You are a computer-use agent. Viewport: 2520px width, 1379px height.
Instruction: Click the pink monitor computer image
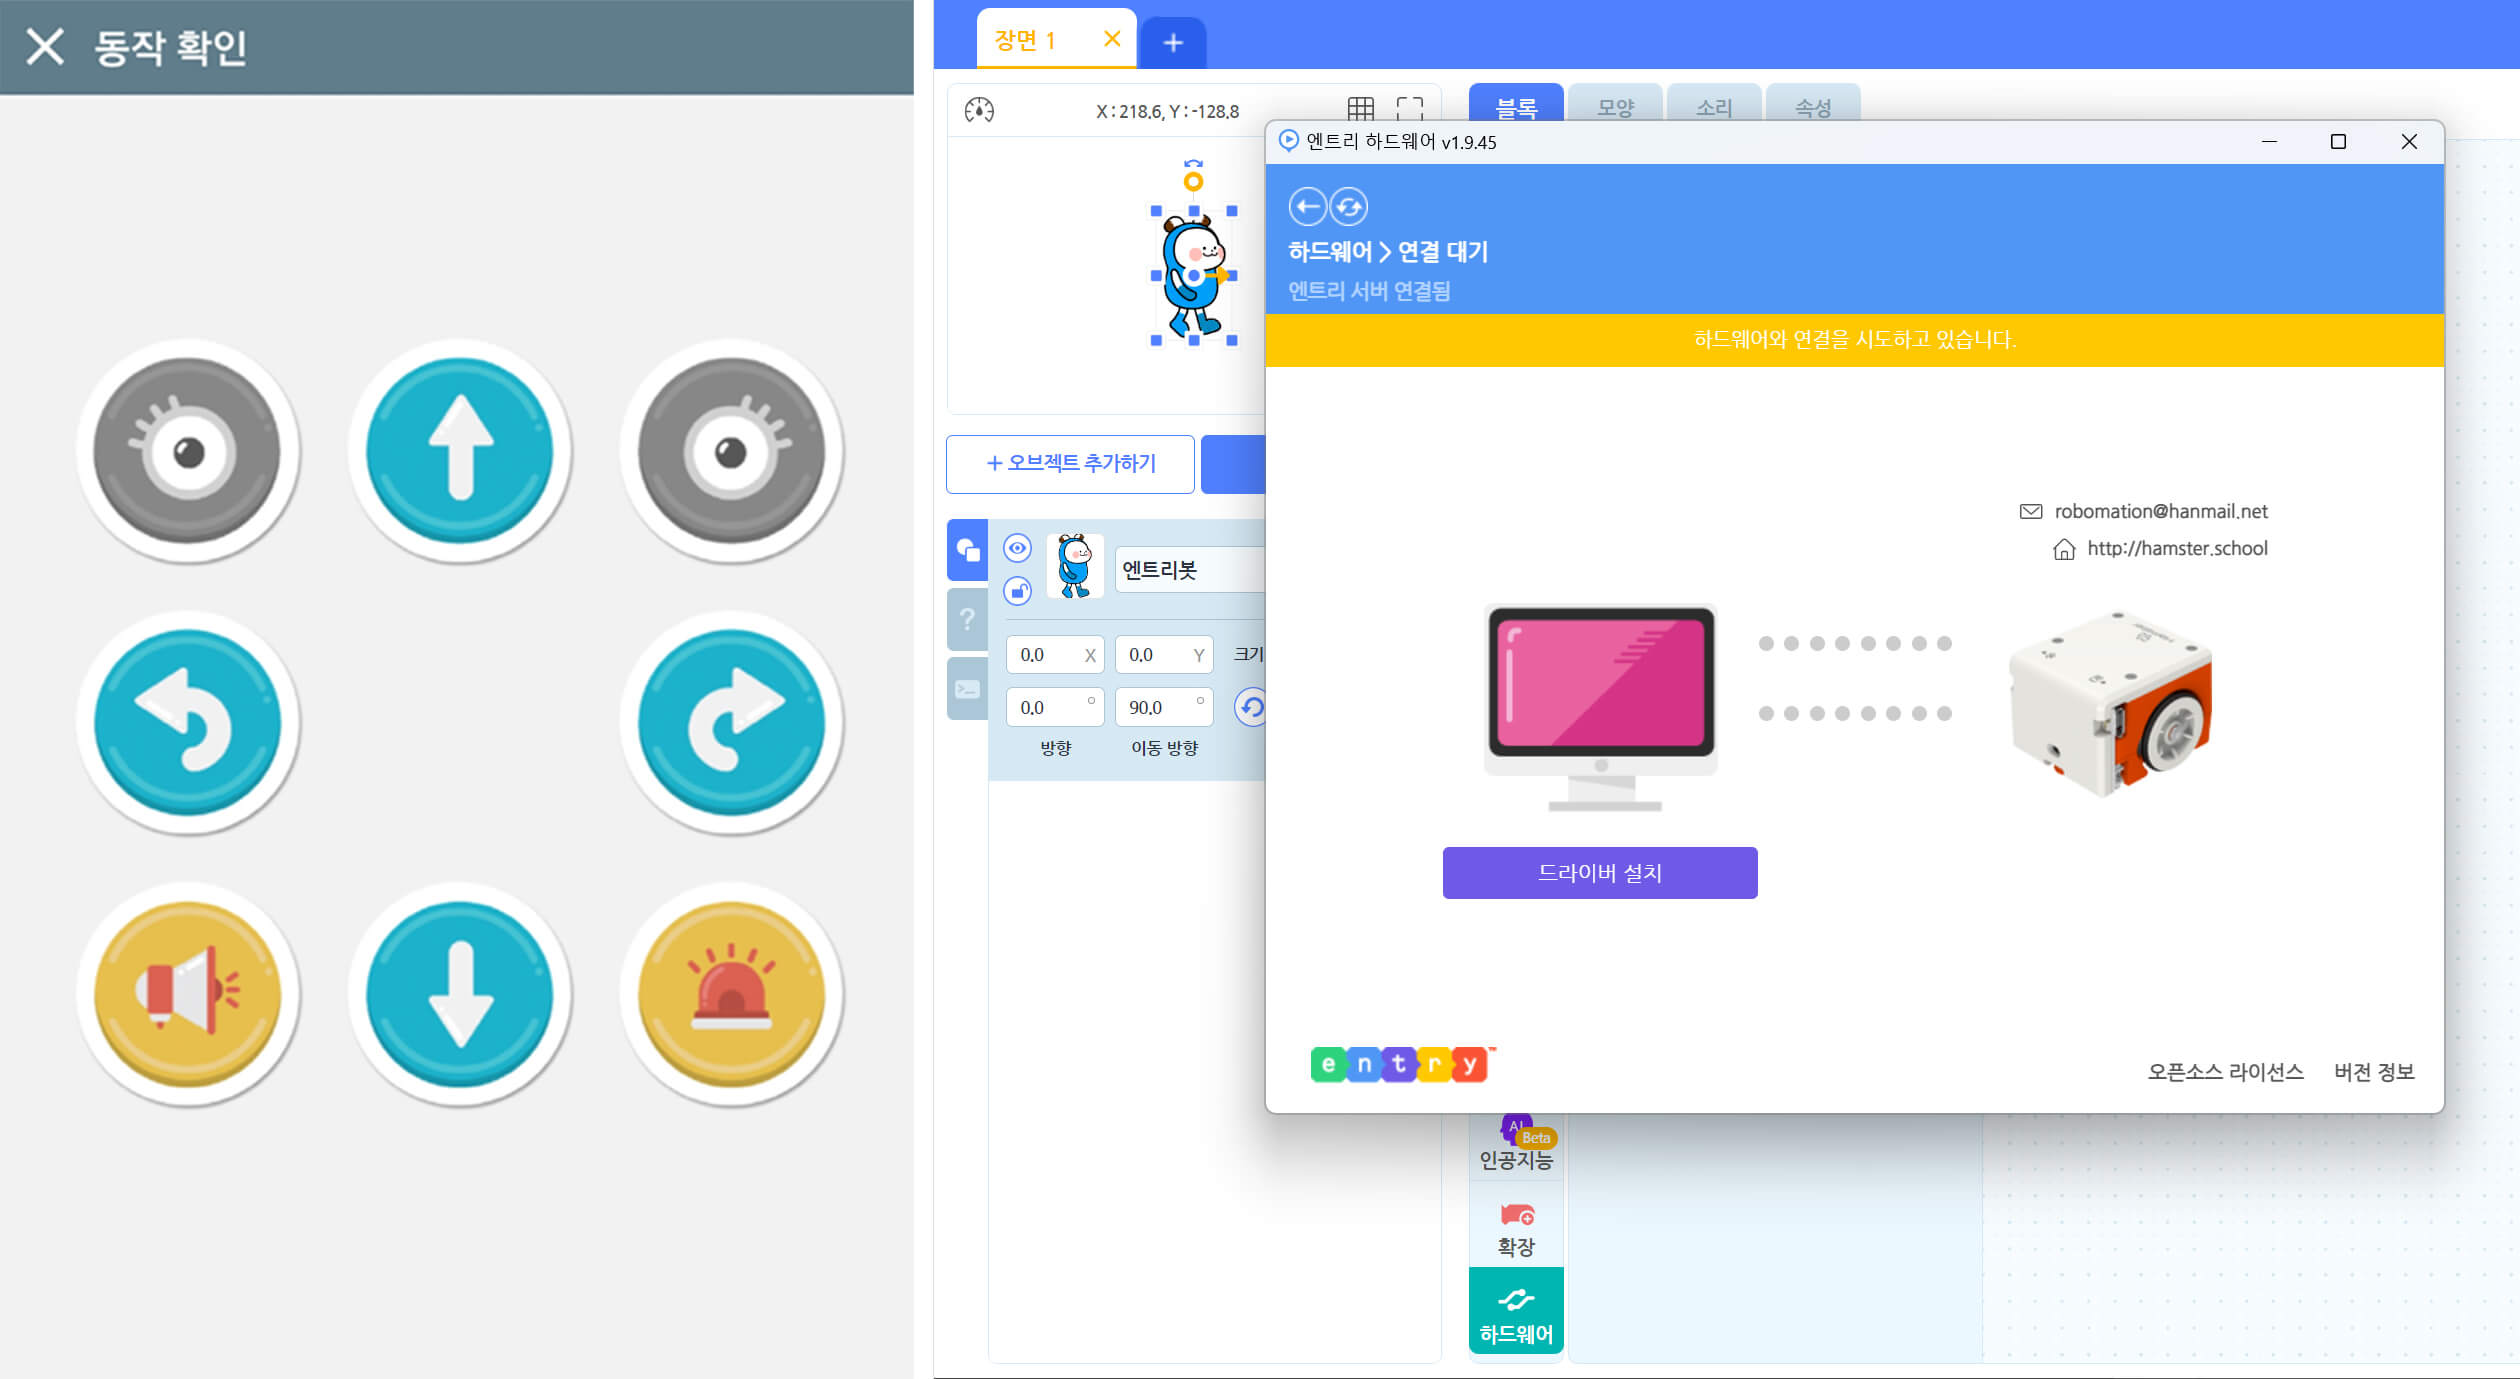pyautogui.click(x=1601, y=707)
